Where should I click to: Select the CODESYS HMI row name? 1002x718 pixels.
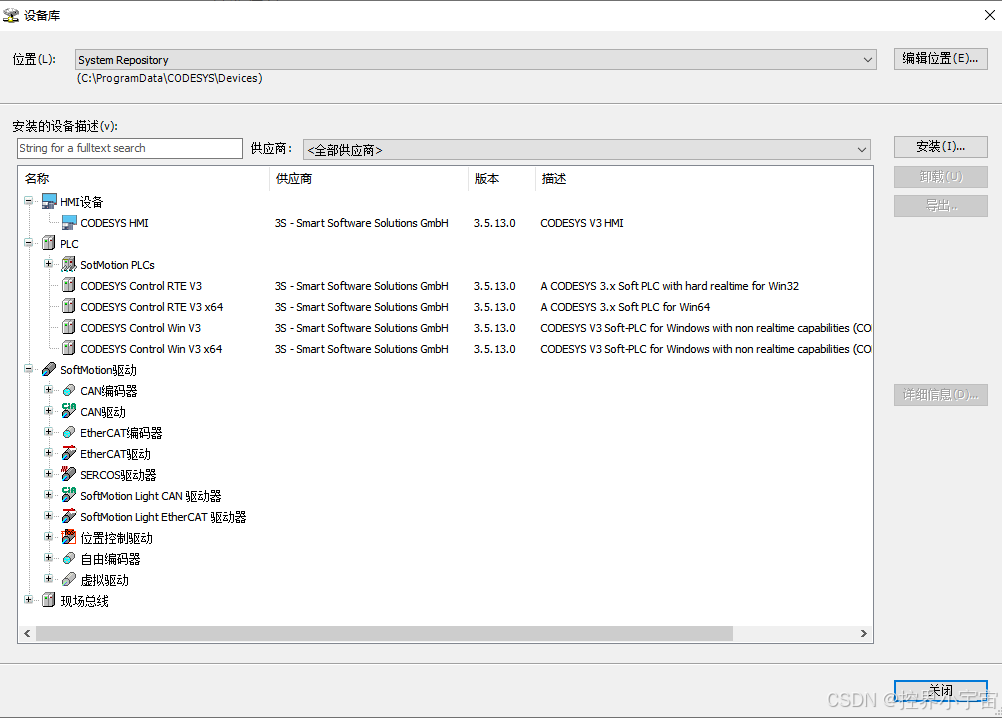(x=114, y=223)
